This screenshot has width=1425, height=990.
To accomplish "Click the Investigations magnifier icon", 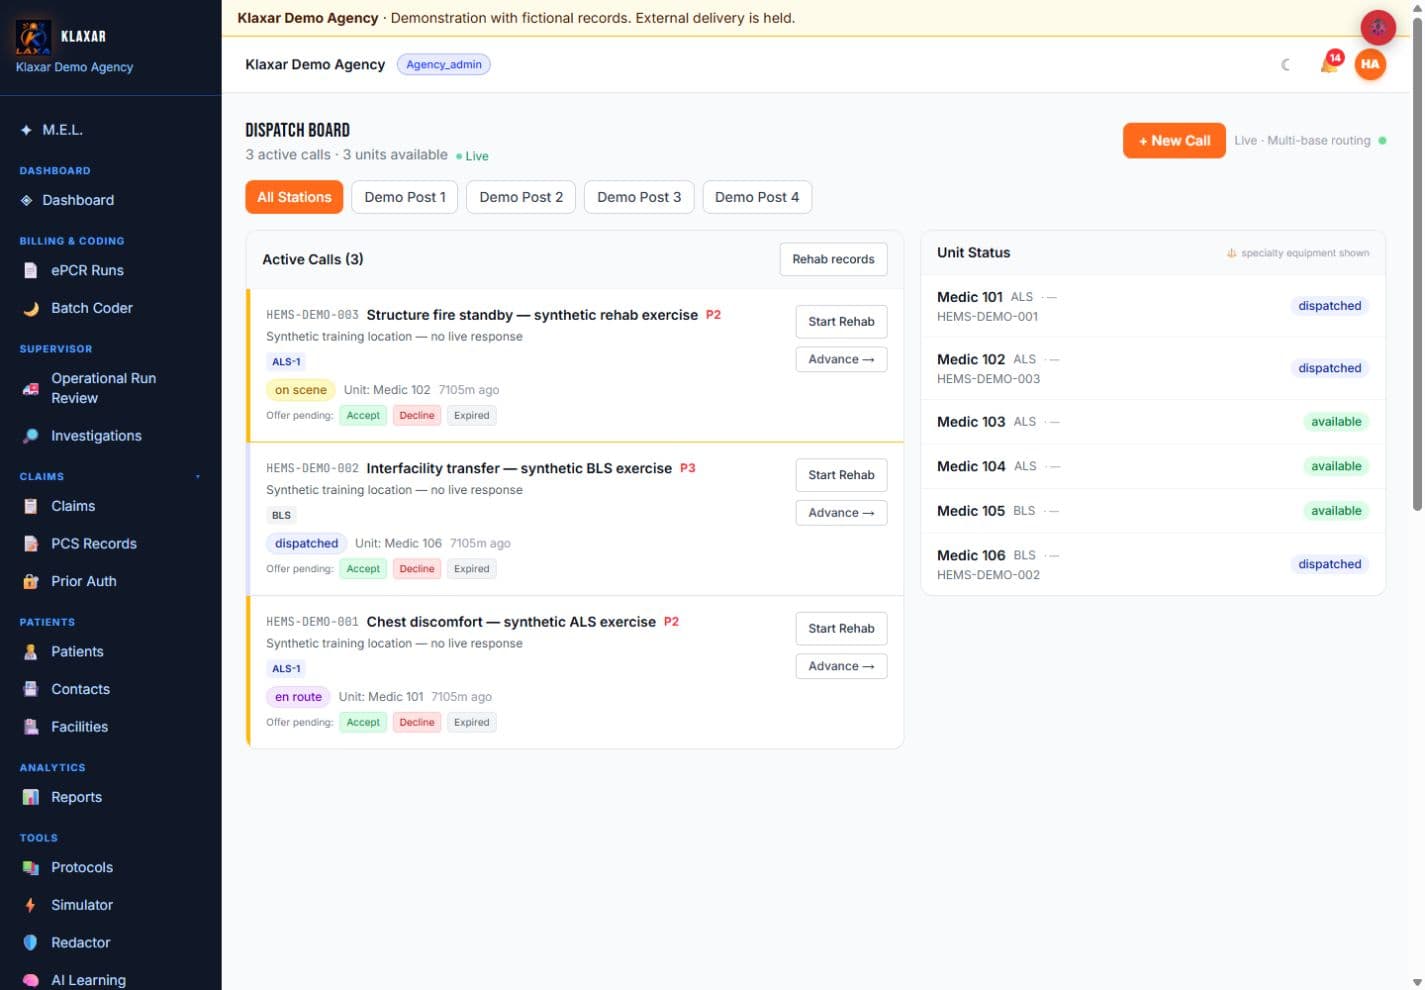I will (31, 436).
